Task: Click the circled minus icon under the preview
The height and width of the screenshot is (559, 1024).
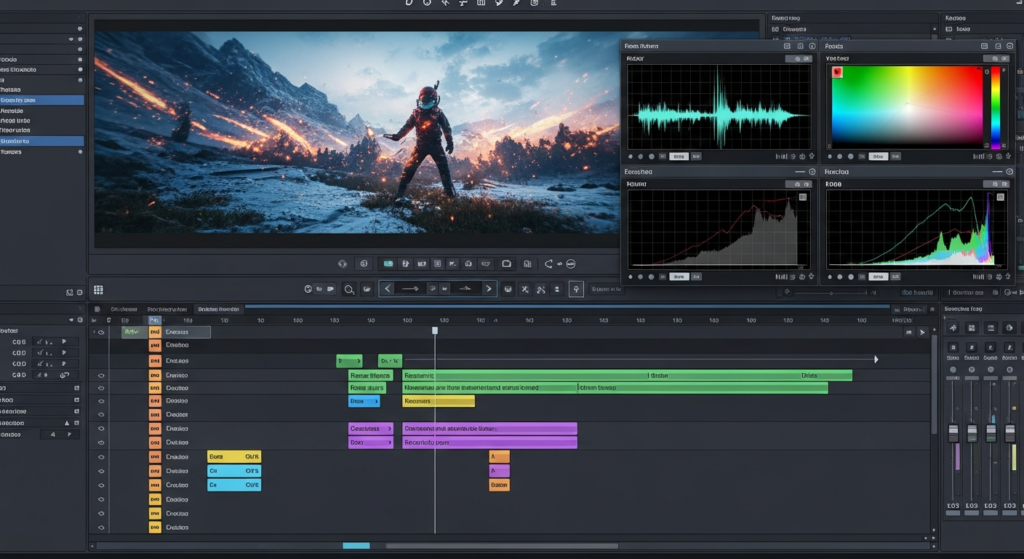Action: pyautogui.click(x=571, y=264)
